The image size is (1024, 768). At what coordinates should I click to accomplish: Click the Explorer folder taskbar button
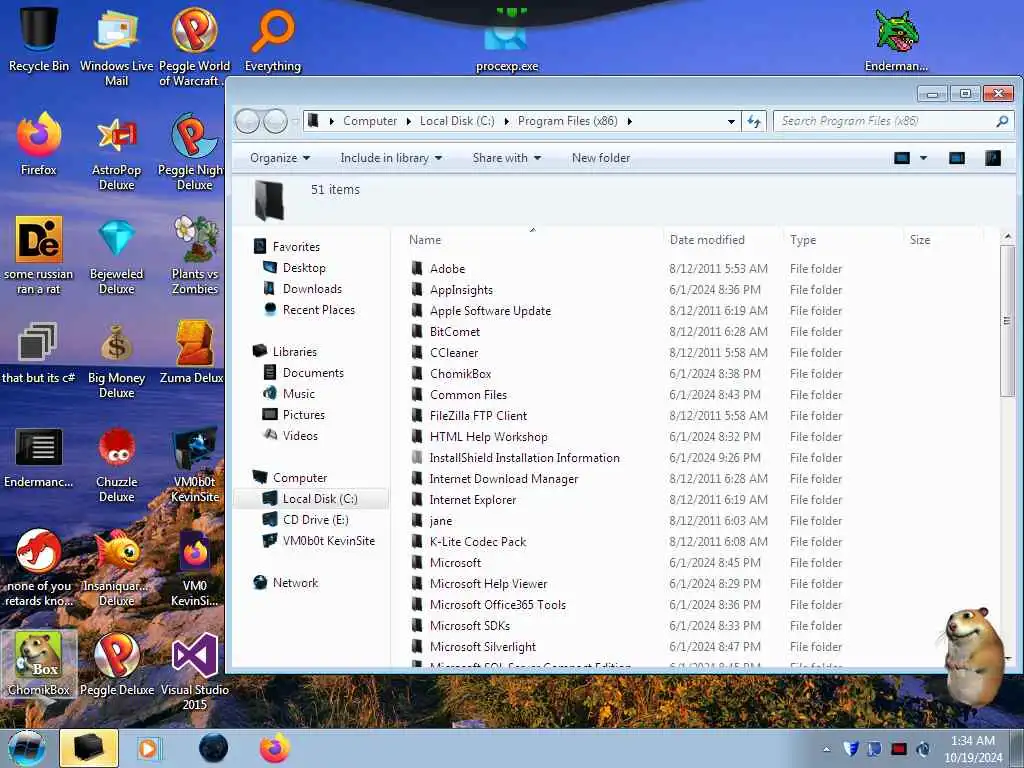coord(89,748)
